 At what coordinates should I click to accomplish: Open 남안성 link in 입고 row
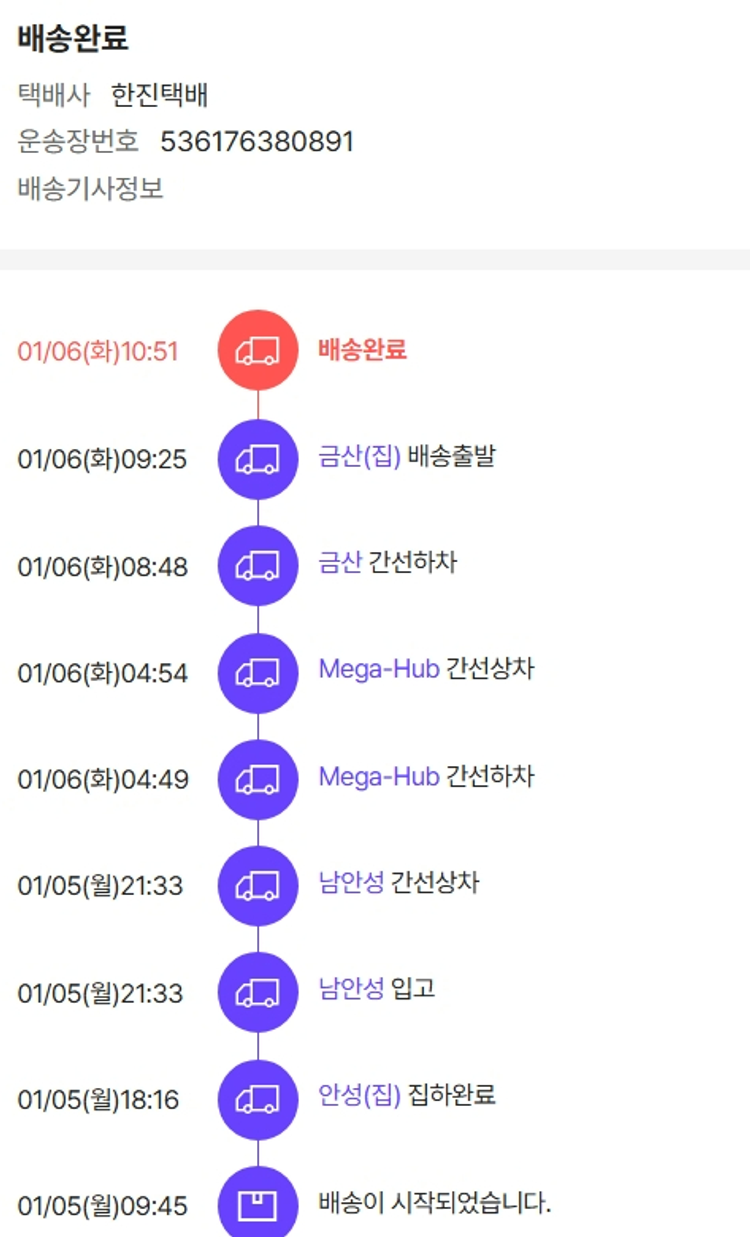(x=351, y=989)
